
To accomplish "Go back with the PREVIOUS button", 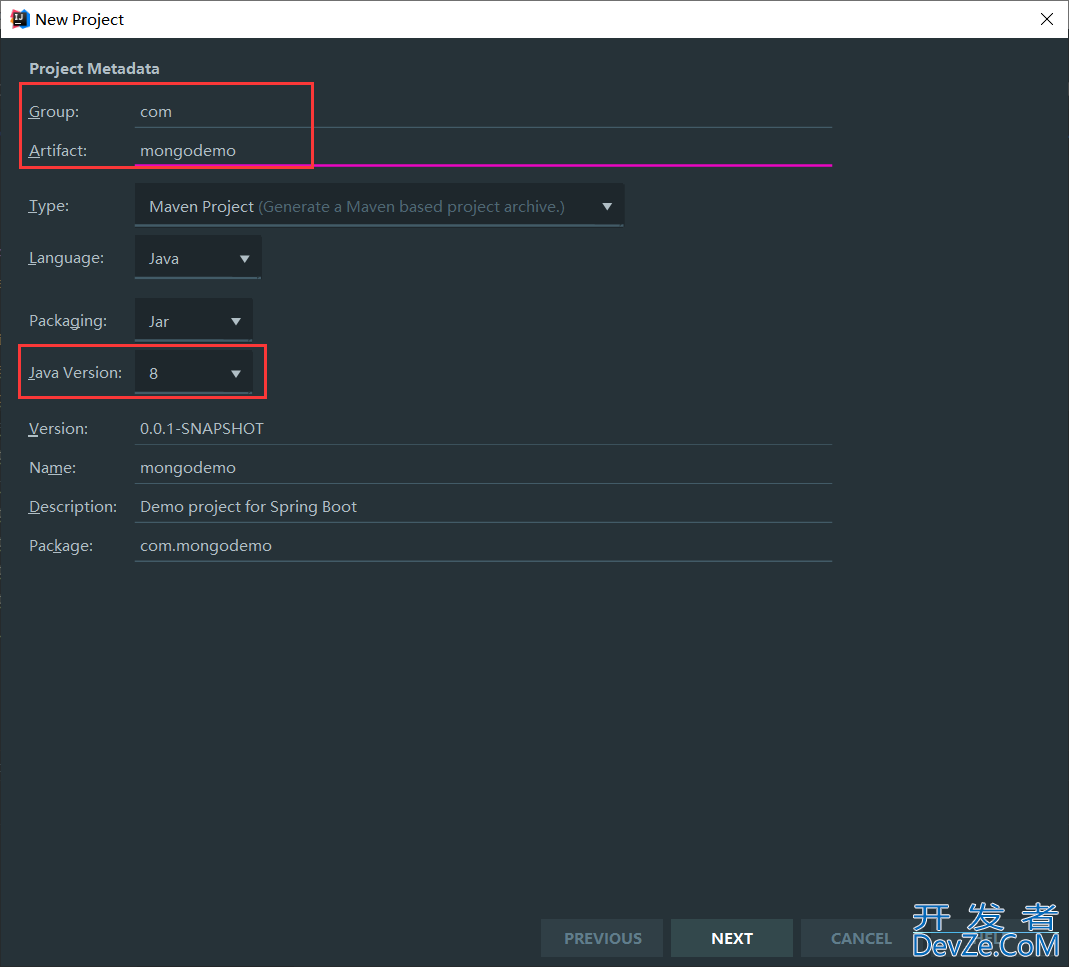I will tap(602, 938).
